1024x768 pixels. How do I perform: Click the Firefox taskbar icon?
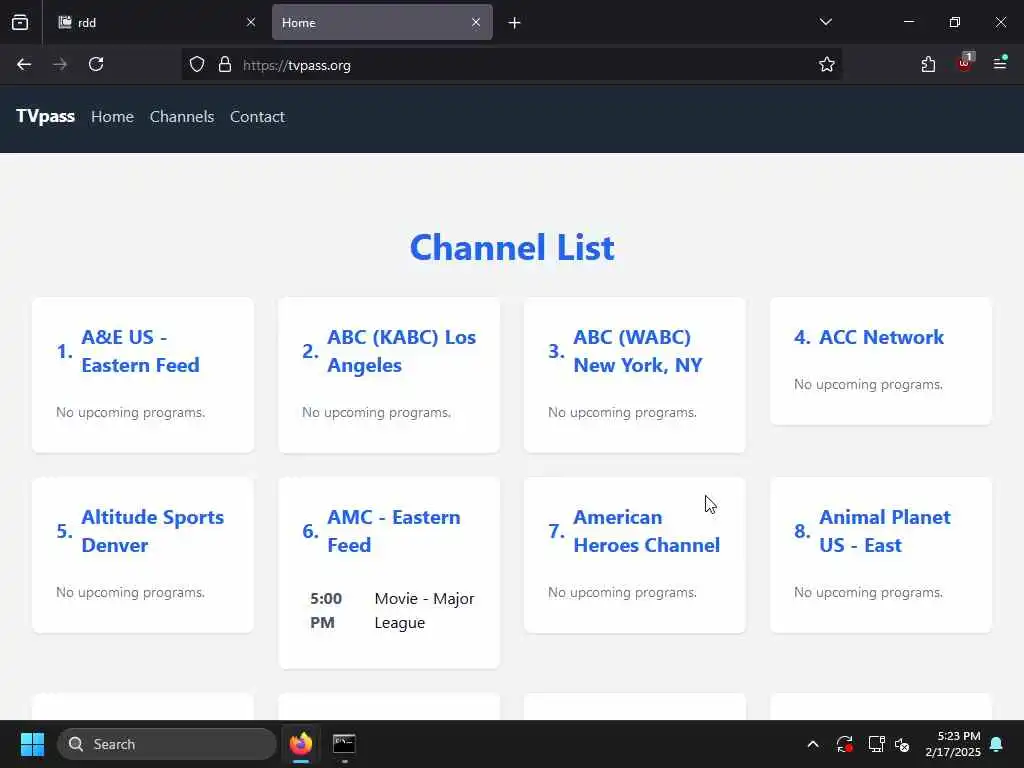coord(301,744)
